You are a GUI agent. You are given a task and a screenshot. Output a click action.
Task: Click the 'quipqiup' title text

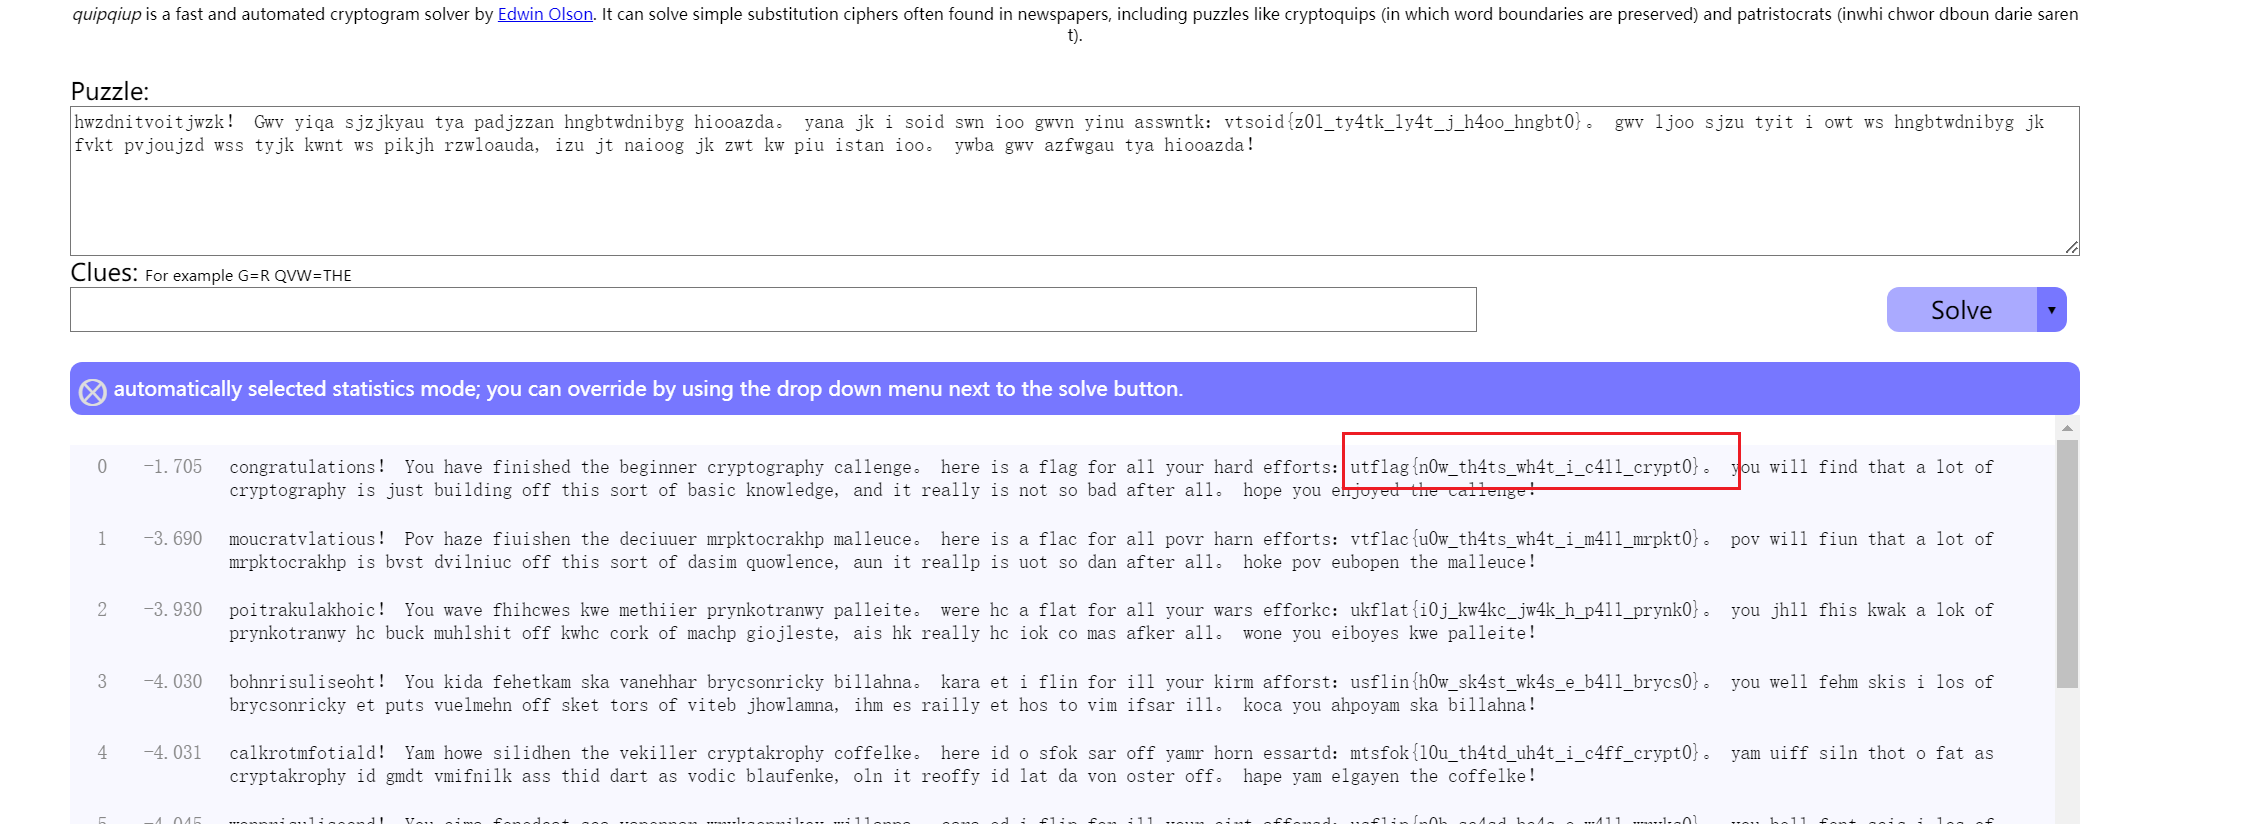pyautogui.click(x=107, y=15)
